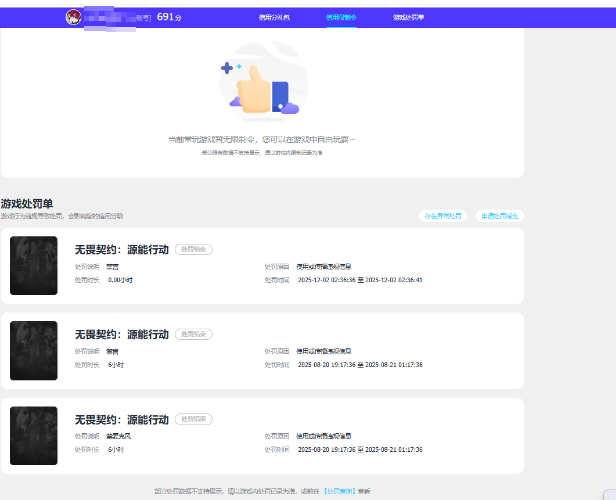The width and height of the screenshot is (616, 500).
Task: Click the status badge on the 禁麦克风 penalty card
Action: coord(194,419)
